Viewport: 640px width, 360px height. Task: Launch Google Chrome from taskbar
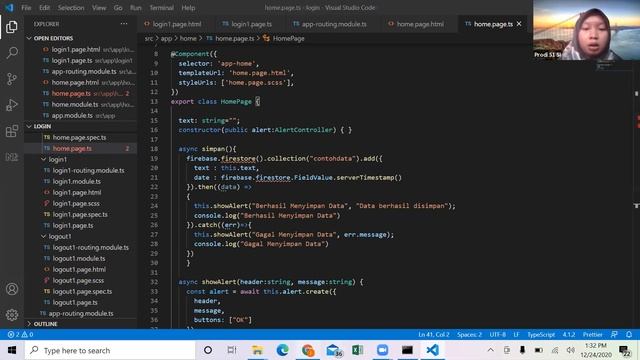pos(308,350)
